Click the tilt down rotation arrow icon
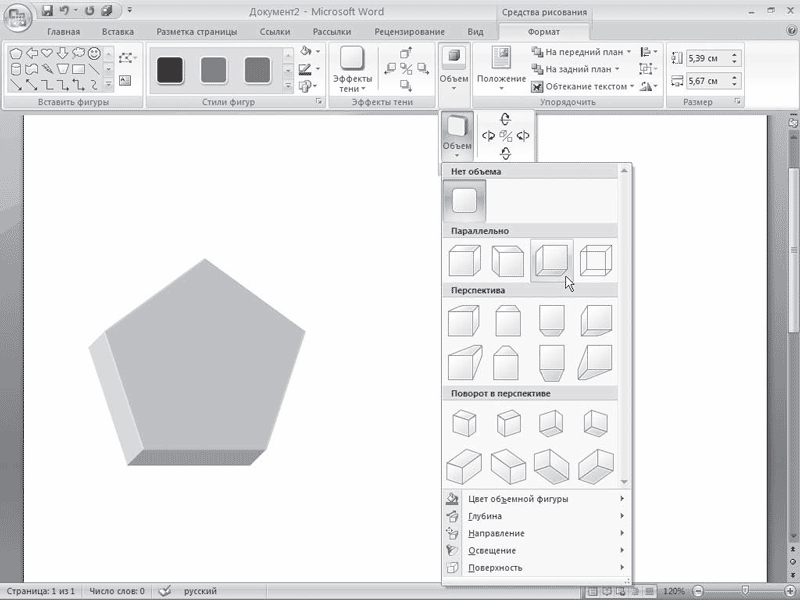This screenshot has height=600, width=800. click(x=505, y=153)
